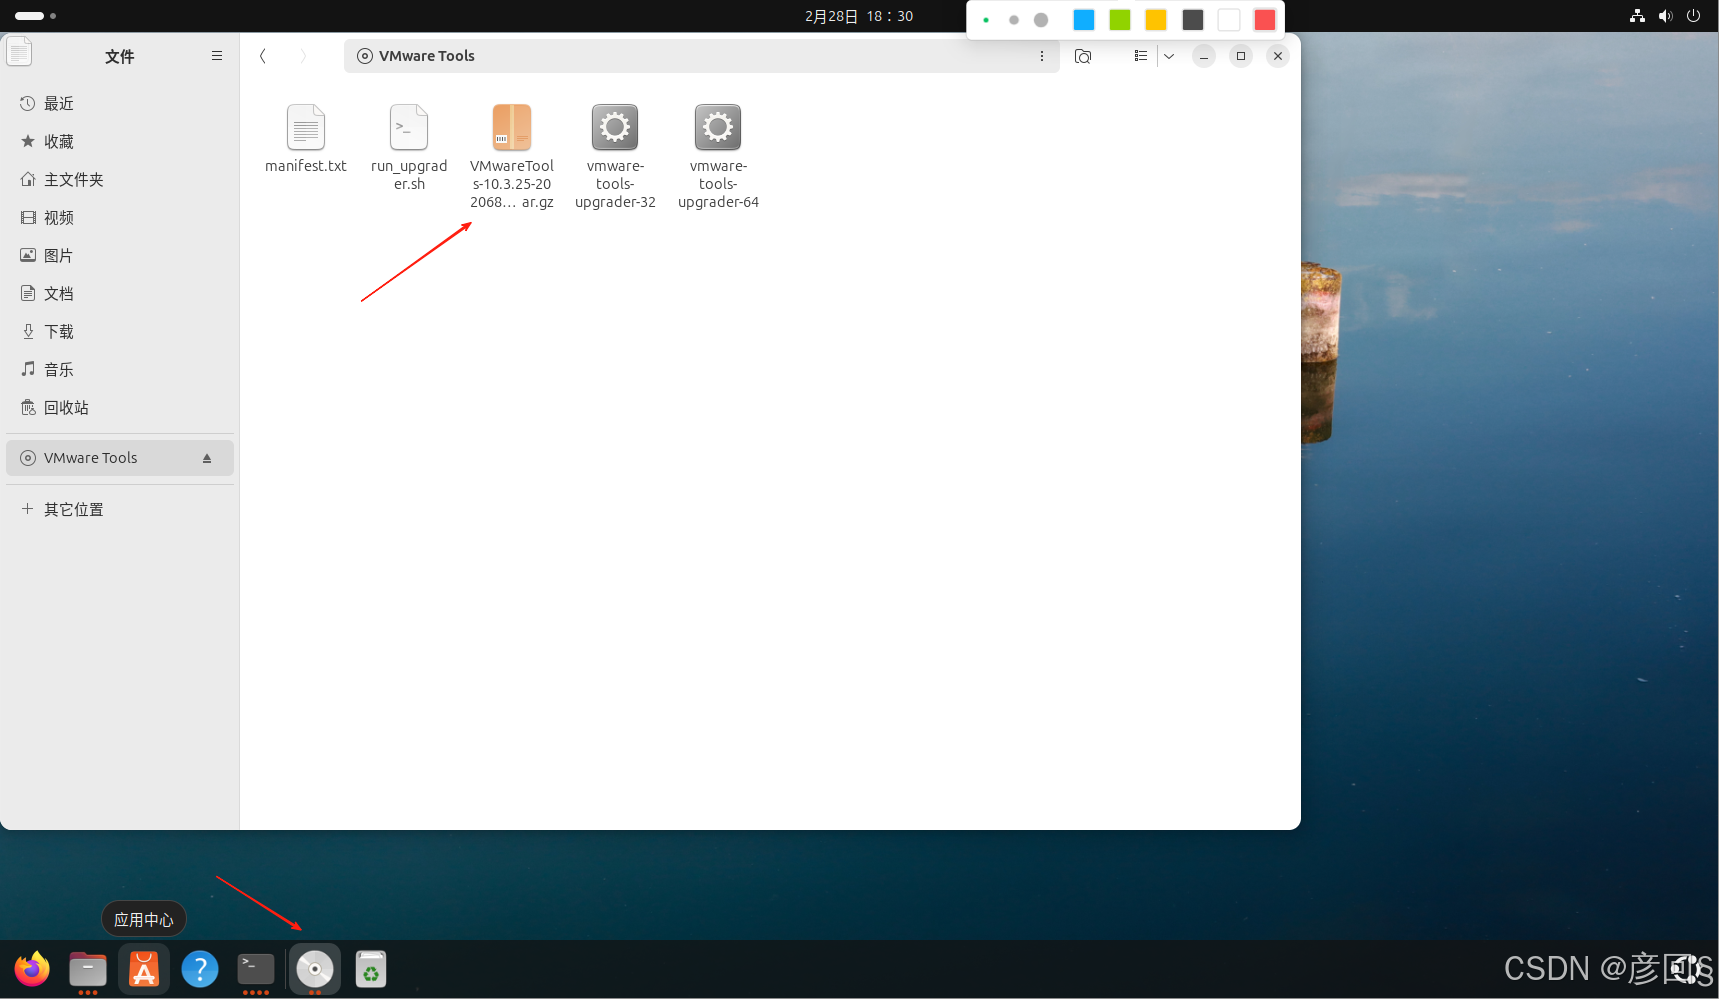Image resolution: width=1719 pixels, height=999 pixels.
Task: Open the 文档 folder
Action: (120, 294)
